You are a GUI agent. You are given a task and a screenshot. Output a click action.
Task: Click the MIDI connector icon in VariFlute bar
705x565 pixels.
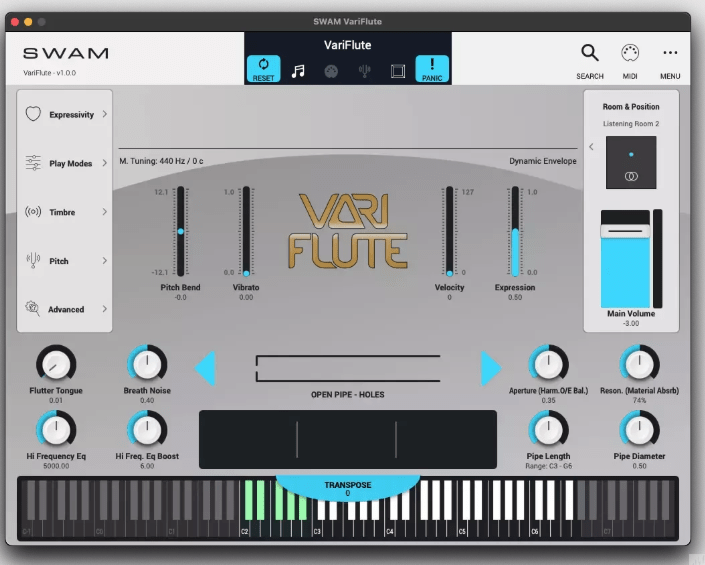coord(331,71)
